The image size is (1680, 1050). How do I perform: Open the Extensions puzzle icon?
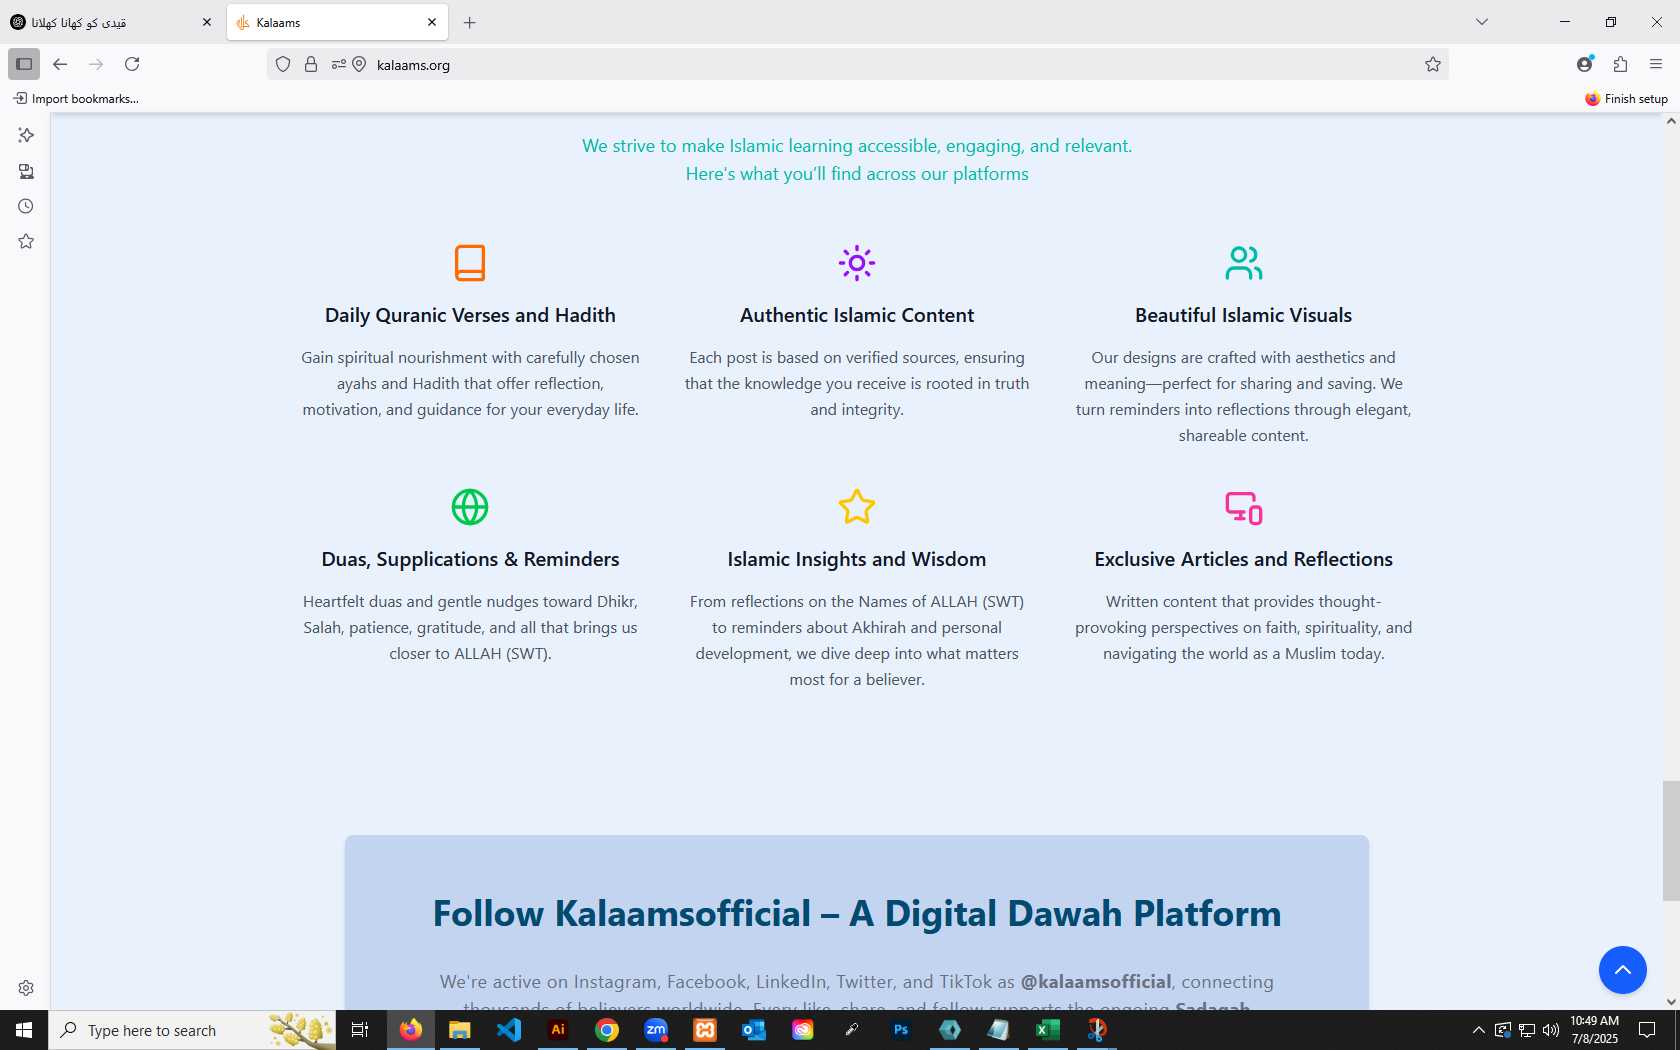(1621, 64)
